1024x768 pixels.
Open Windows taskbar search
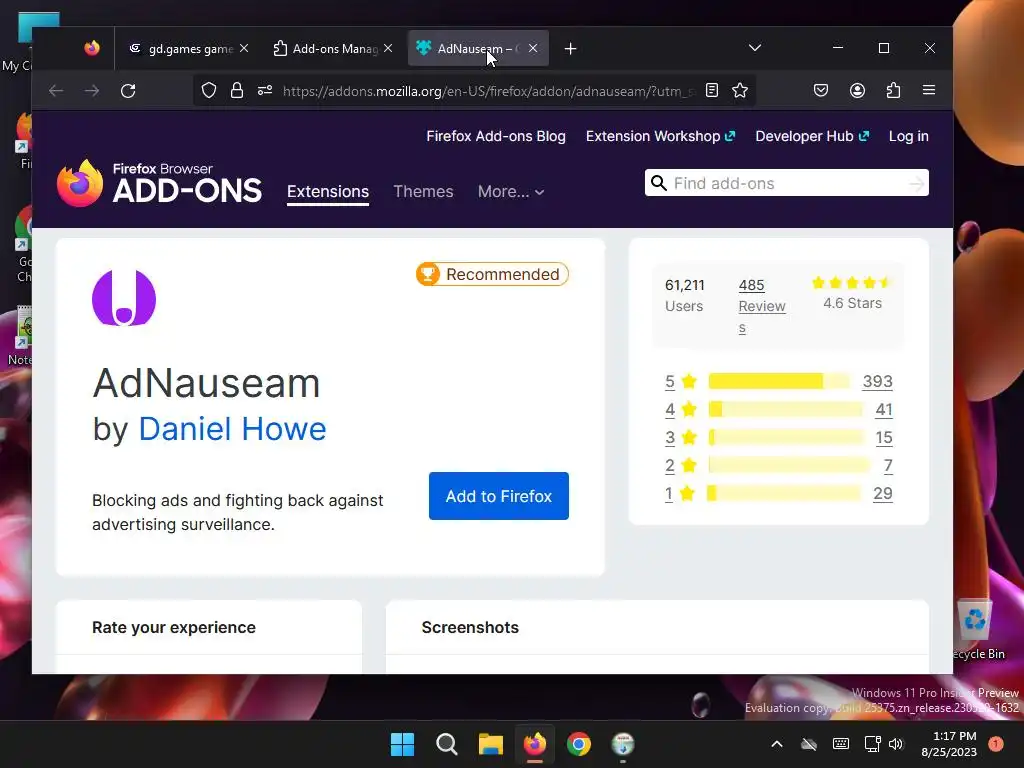coord(447,744)
